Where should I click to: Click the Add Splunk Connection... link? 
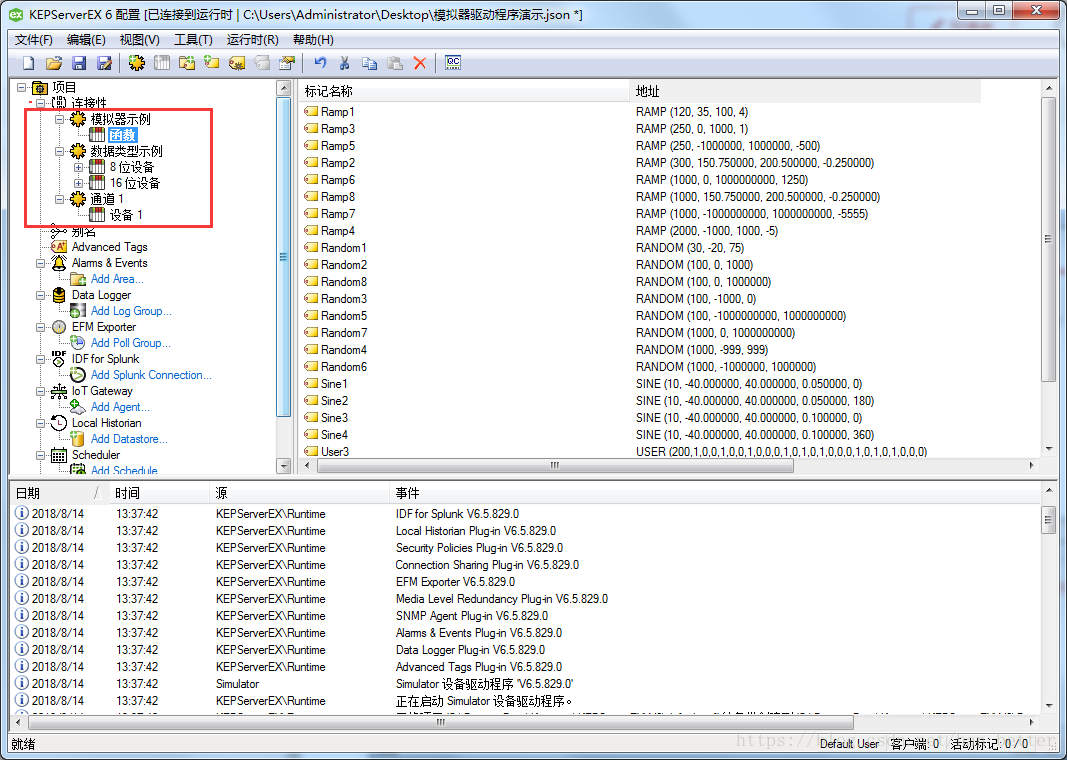tap(151, 375)
